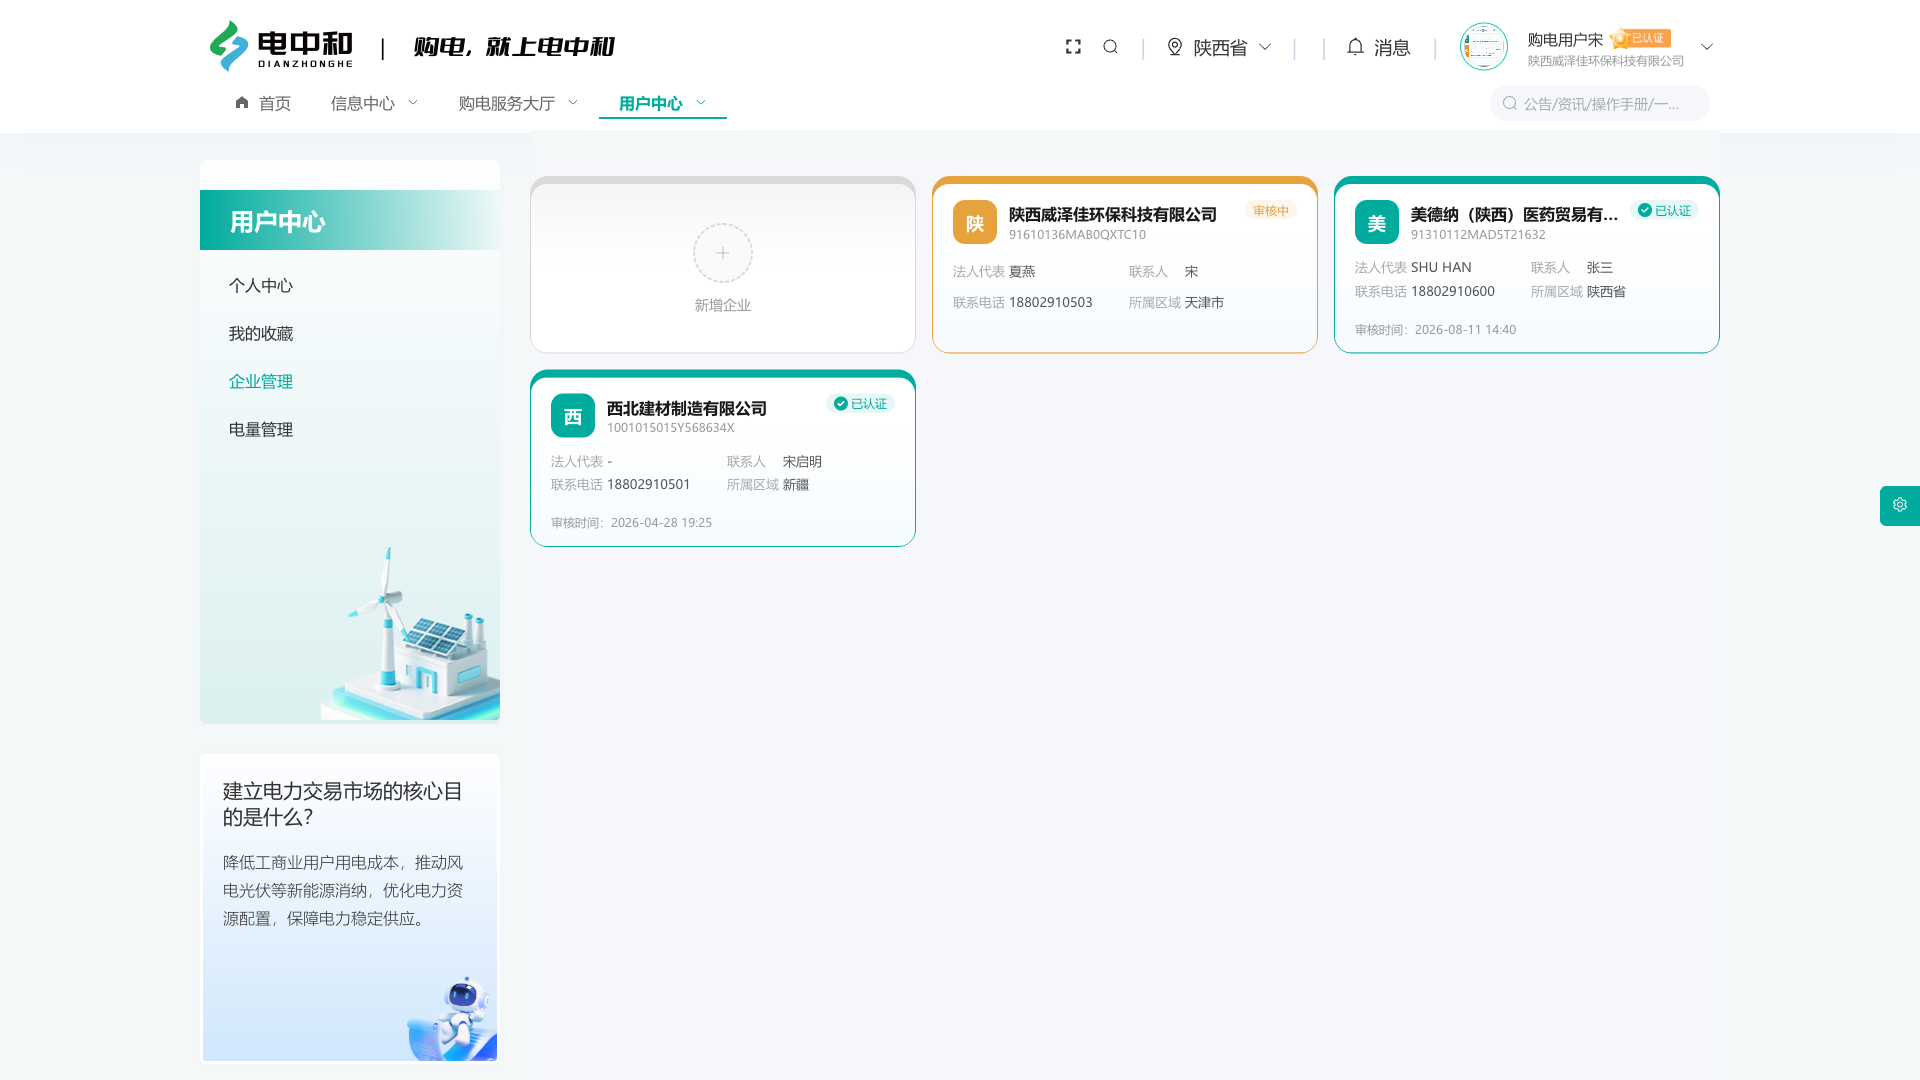Click the 用户中心 sidebar header
1920x1080 pixels.
[350, 220]
